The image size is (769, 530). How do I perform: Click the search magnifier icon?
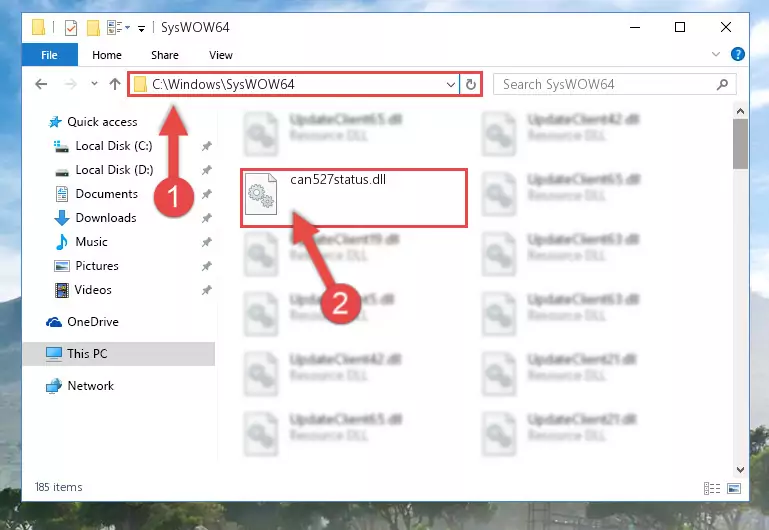click(x=722, y=84)
